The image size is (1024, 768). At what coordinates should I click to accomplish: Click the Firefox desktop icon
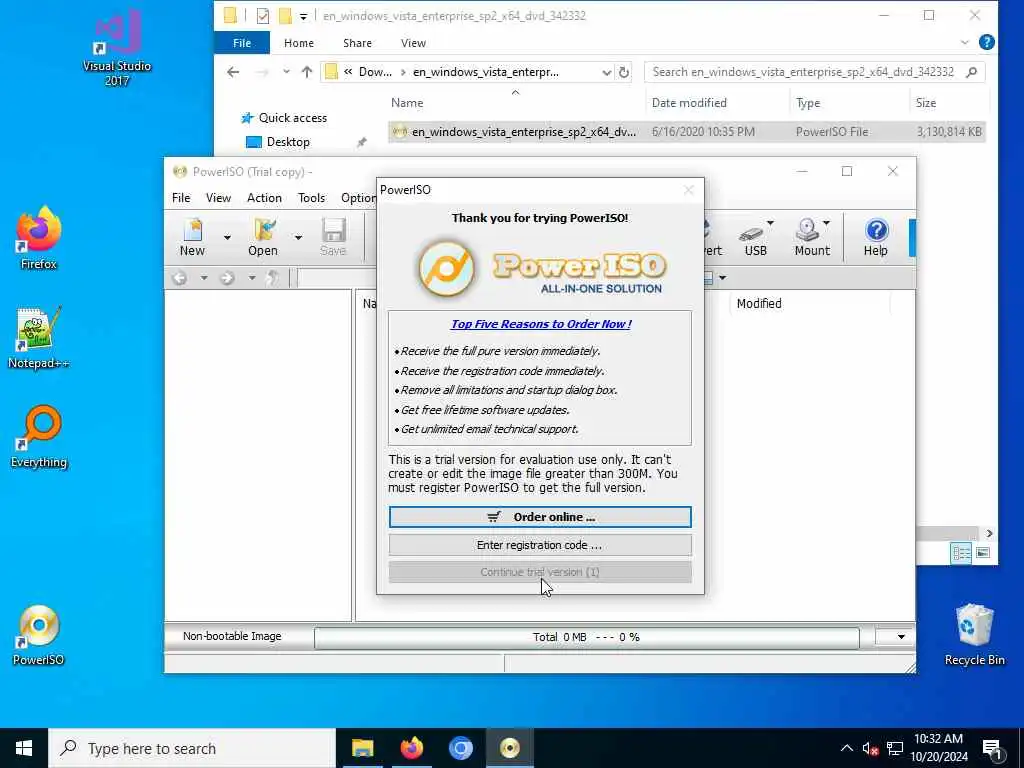[39, 238]
